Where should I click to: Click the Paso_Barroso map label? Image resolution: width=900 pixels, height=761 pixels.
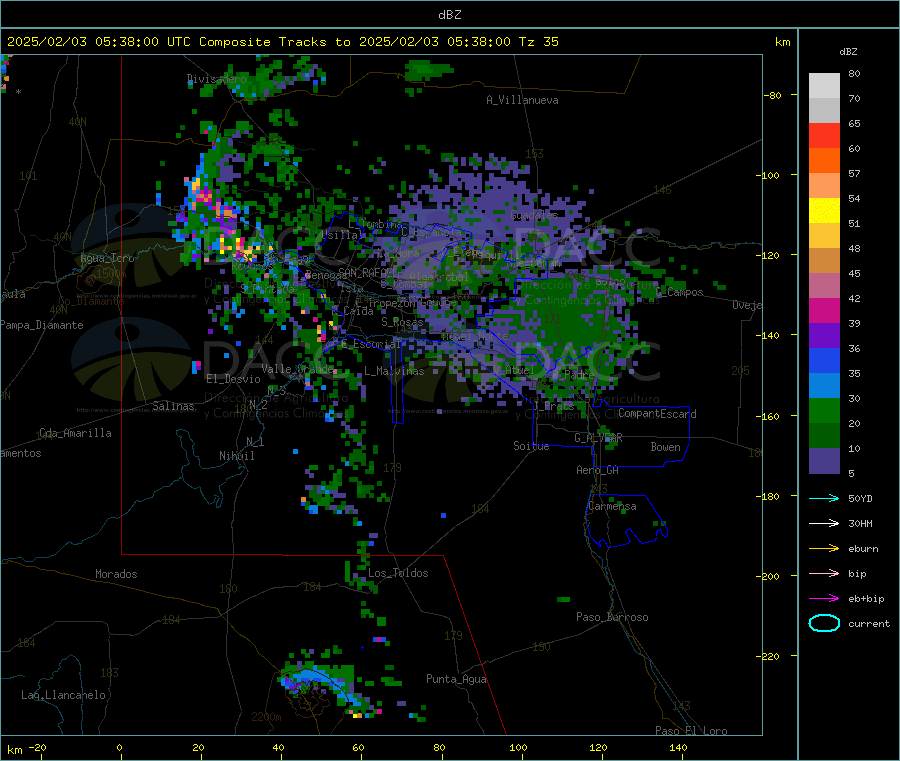coord(612,617)
